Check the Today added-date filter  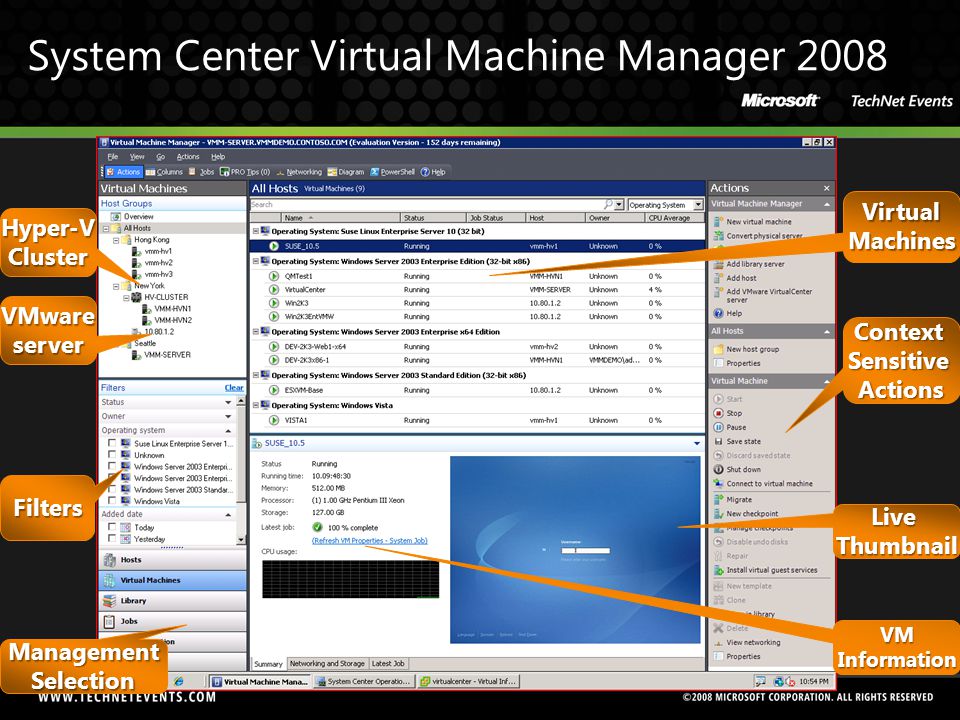(111, 527)
